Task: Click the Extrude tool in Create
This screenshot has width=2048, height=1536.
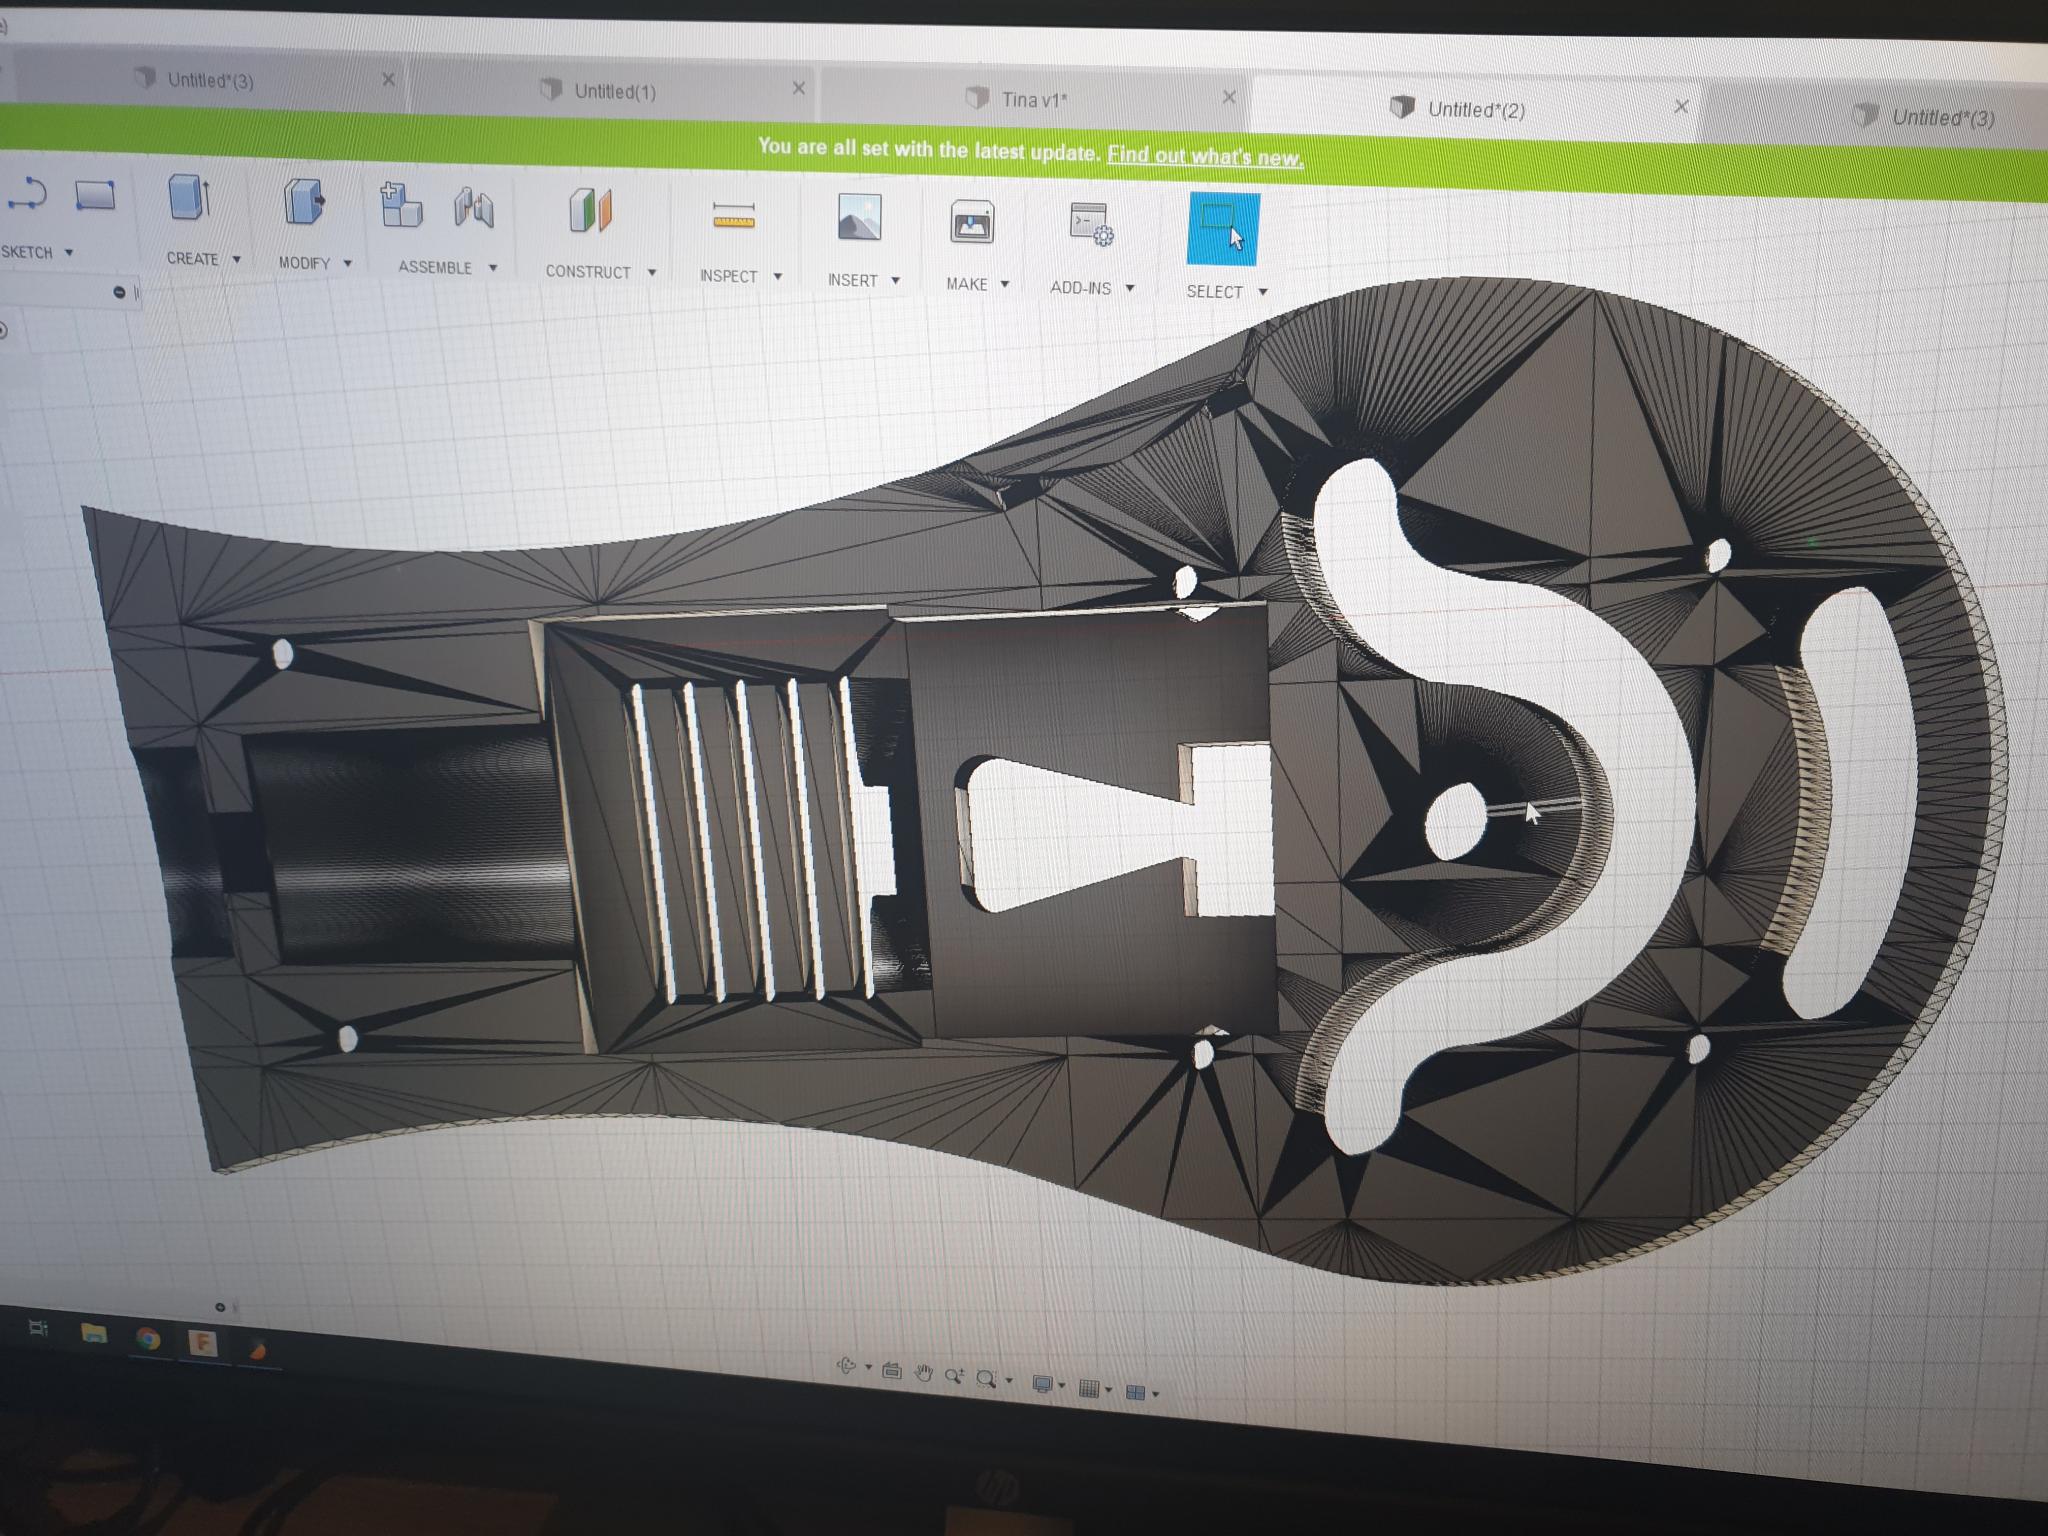Action: pos(190,197)
